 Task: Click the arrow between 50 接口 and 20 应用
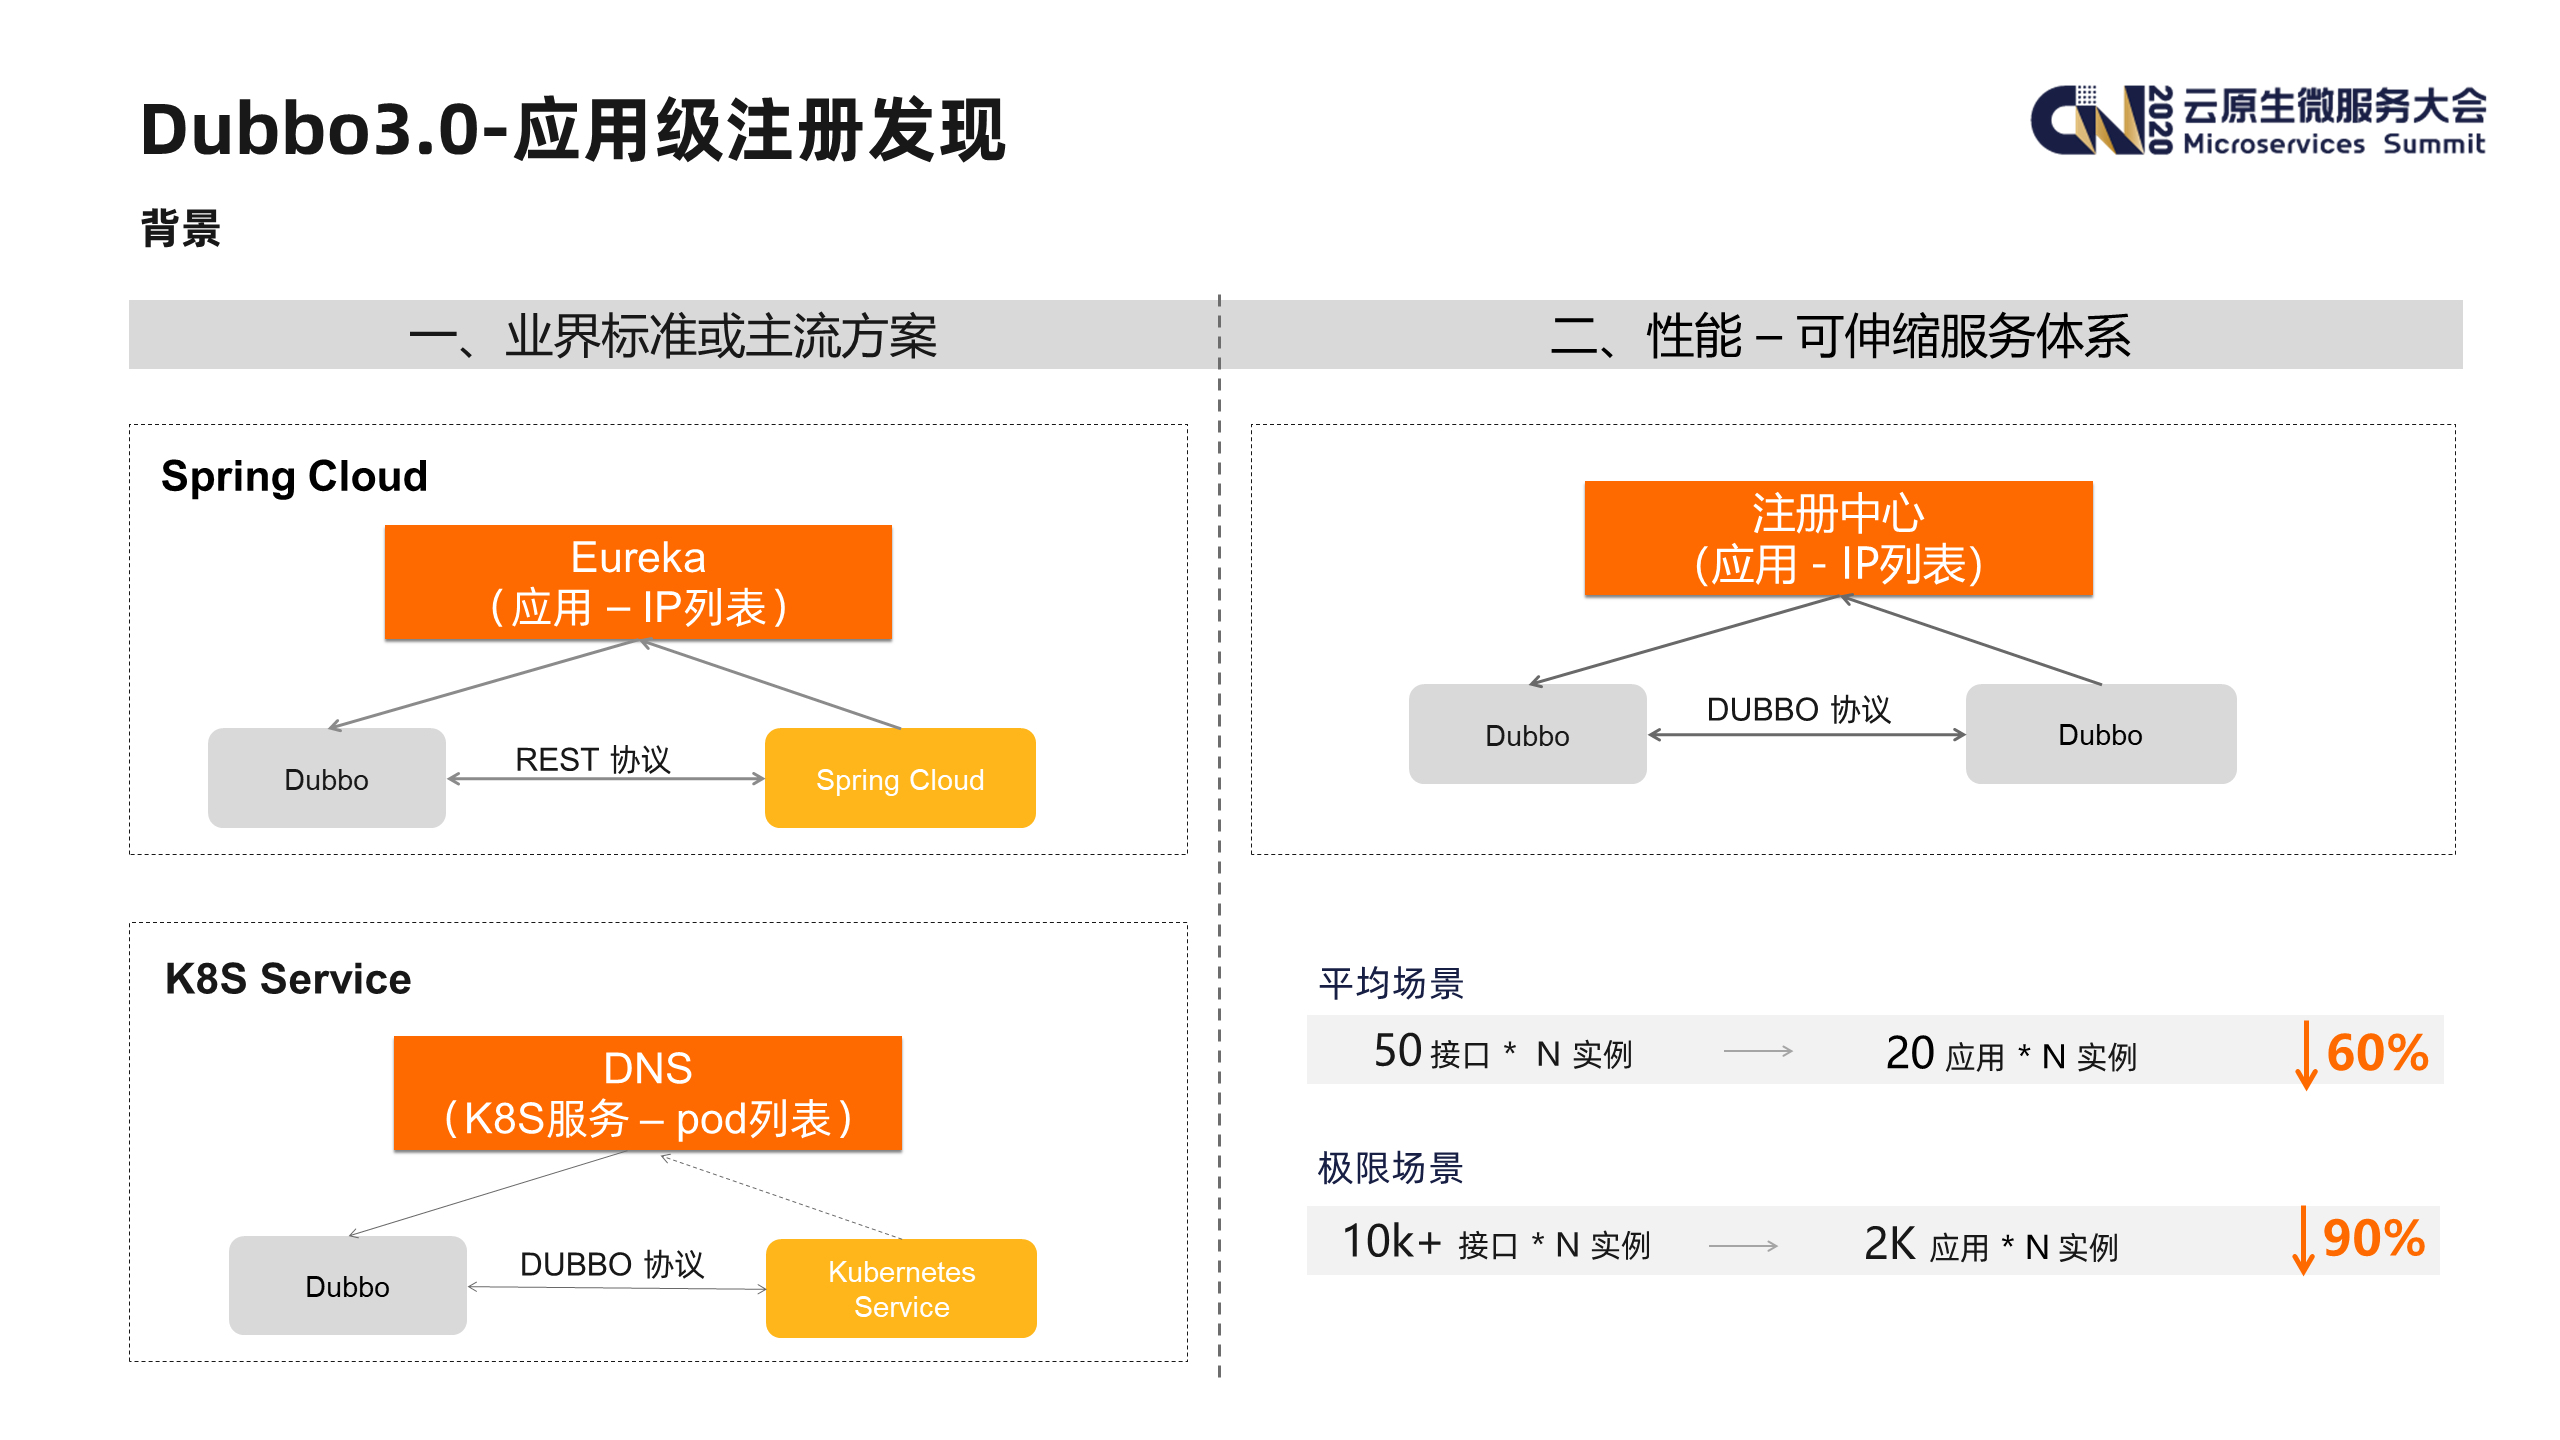pos(1758,1051)
